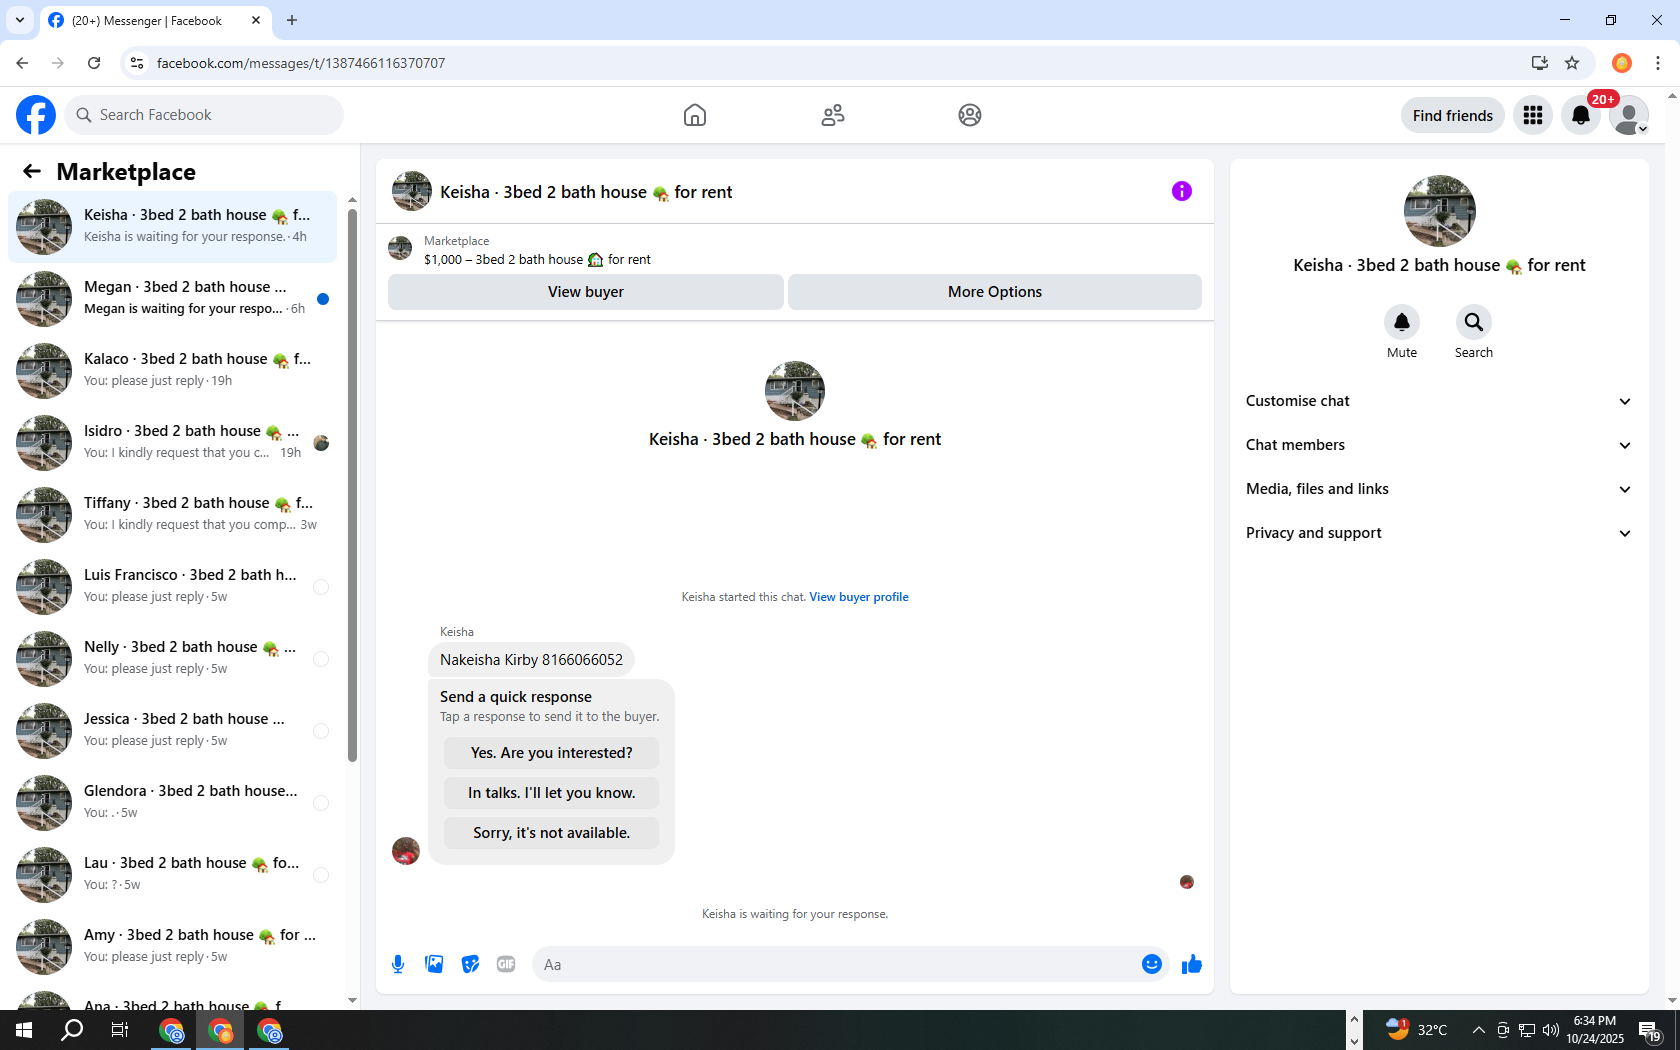Viewport: 1680px width, 1050px height.
Task: Choose a sticker from the sticker icon
Action: coord(470,964)
